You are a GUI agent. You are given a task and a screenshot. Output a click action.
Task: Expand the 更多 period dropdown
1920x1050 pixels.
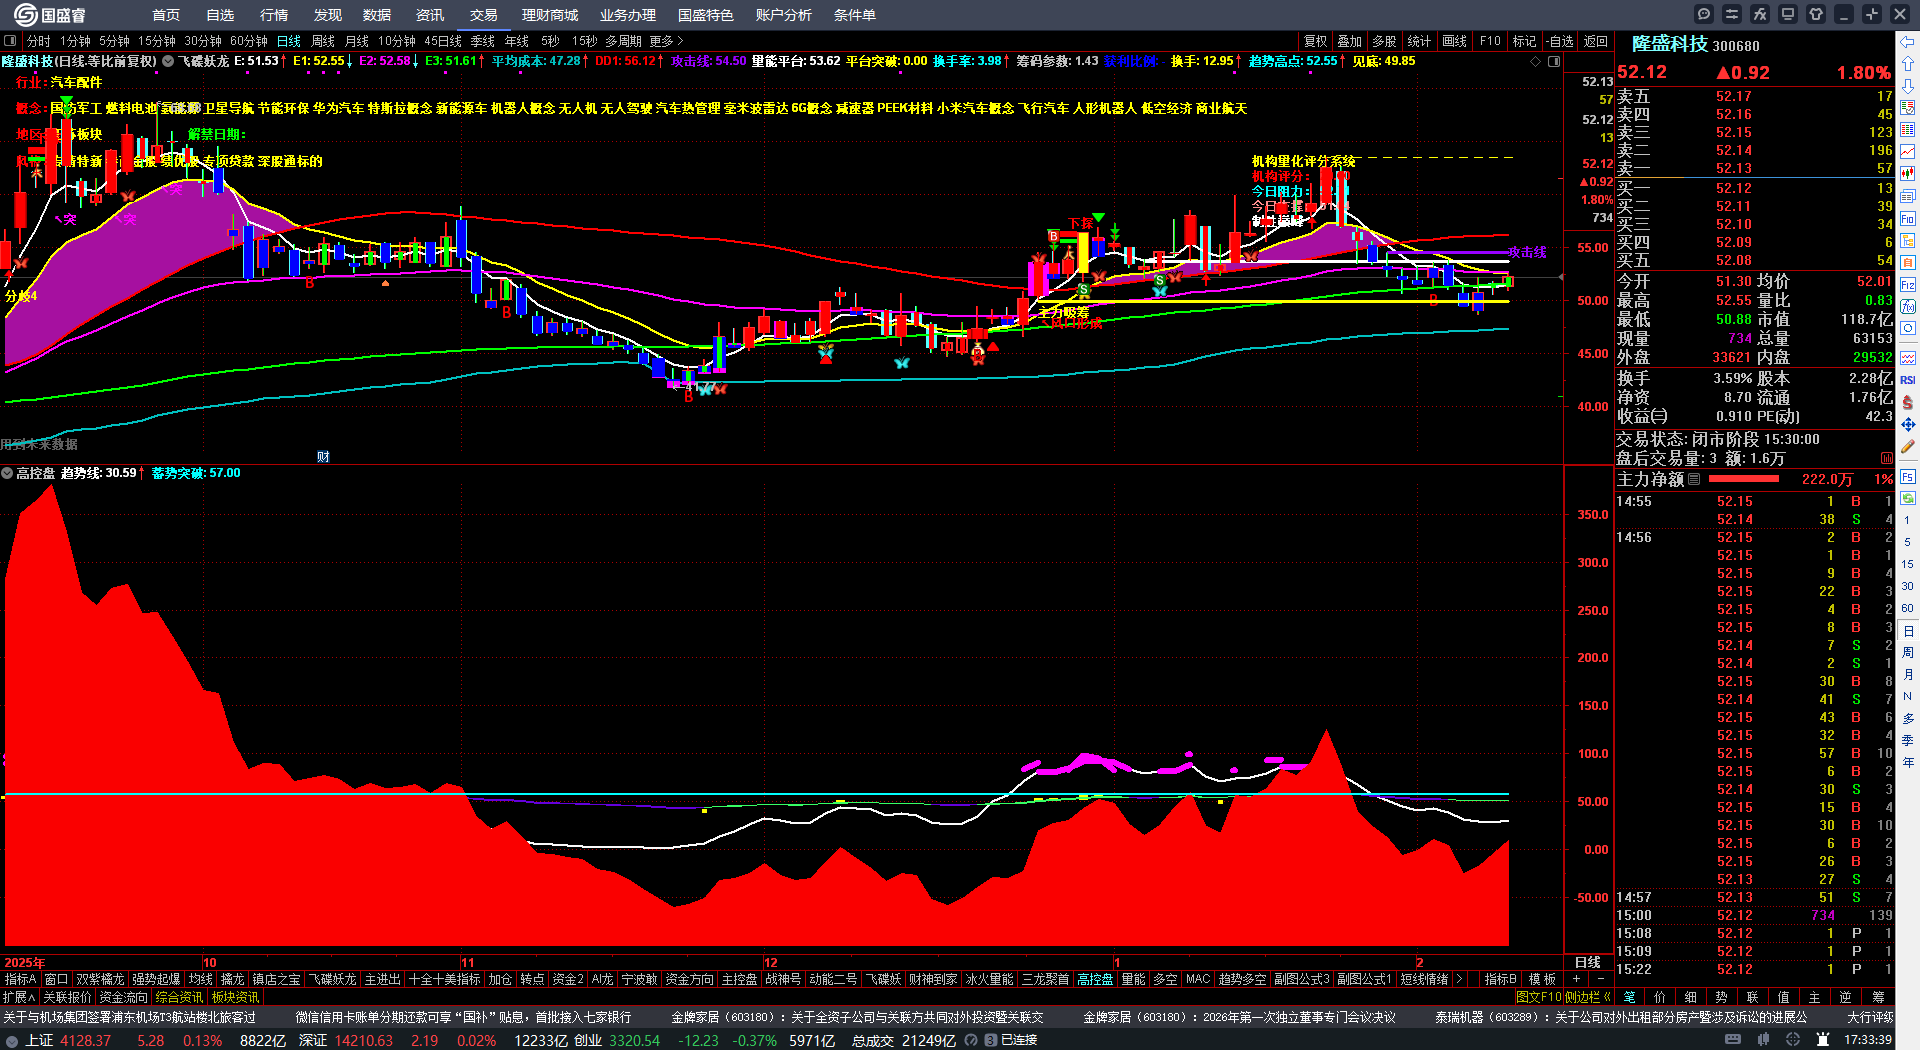pyautogui.click(x=666, y=41)
